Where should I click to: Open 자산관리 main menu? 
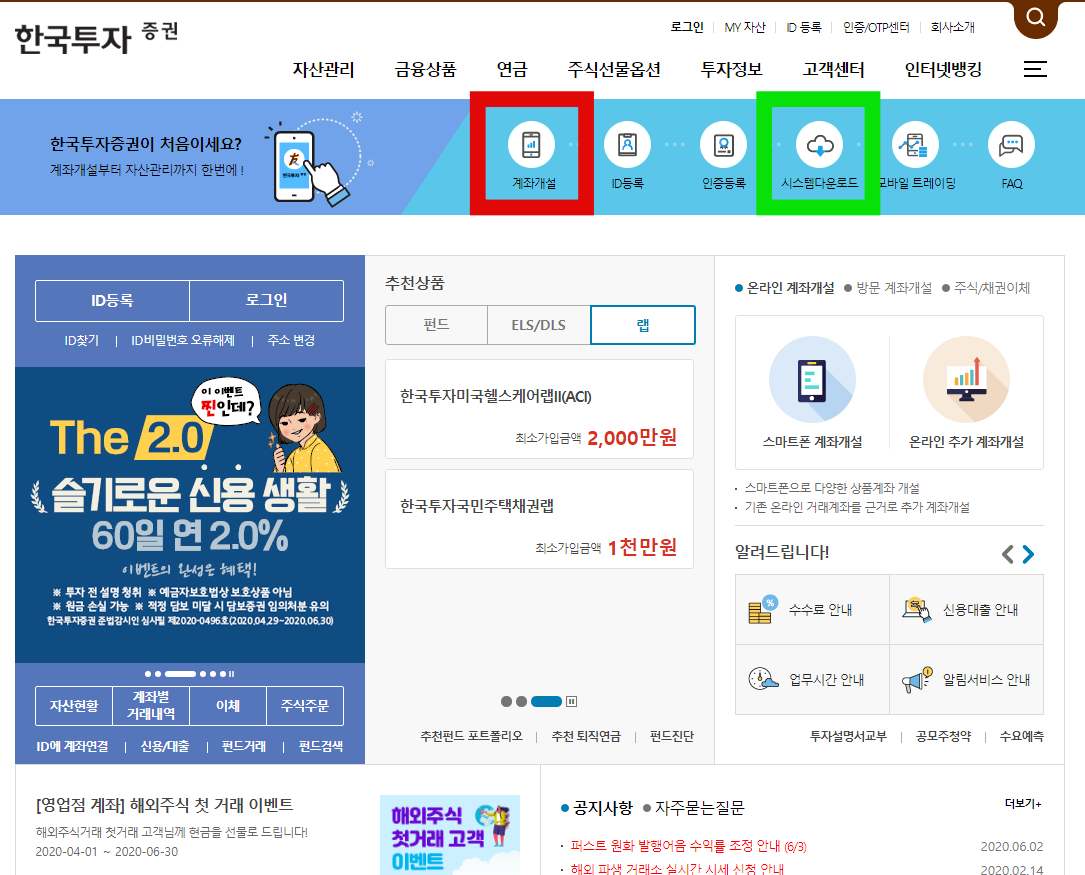click(x=323, y=69)
